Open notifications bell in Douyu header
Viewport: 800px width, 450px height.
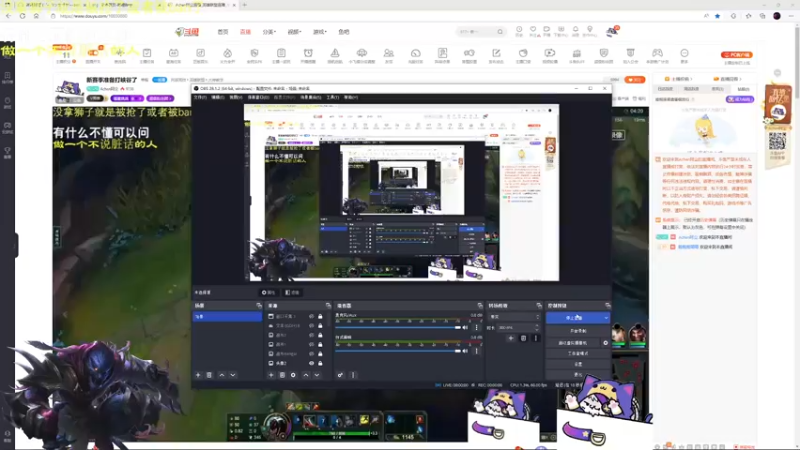pyautogui.click(x=576, y=30)
